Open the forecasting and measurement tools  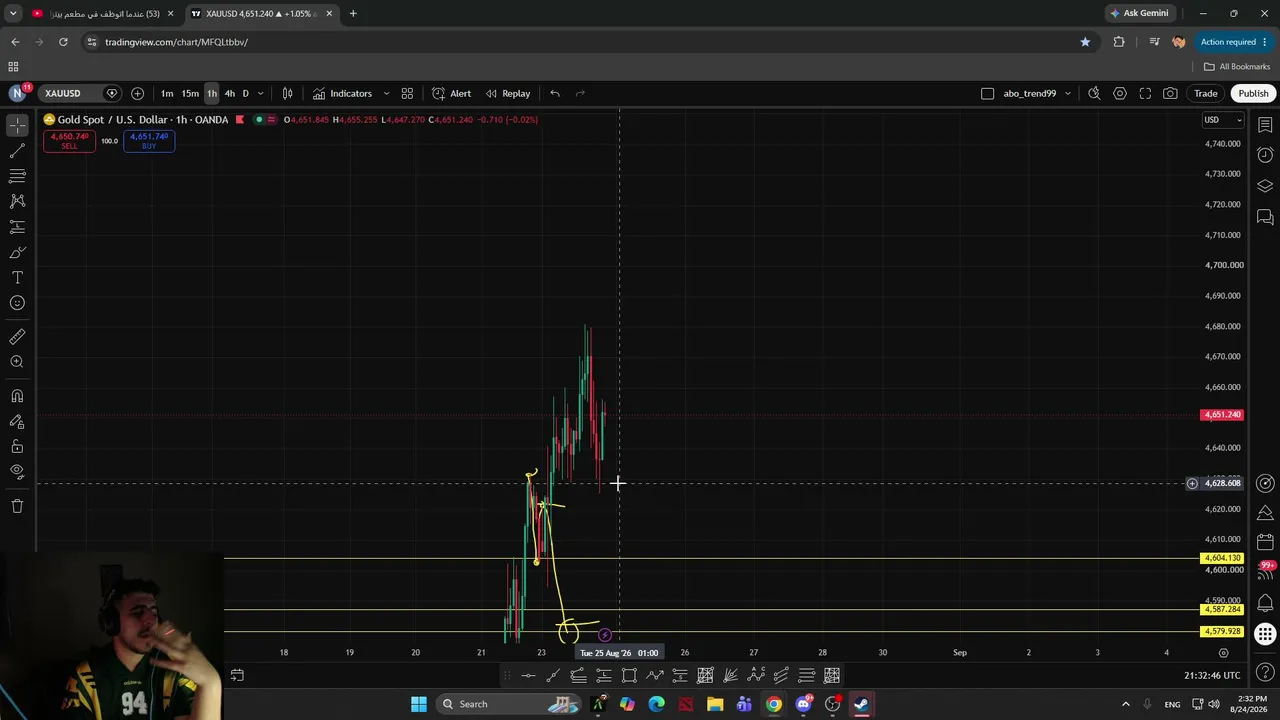coord(17,227)
